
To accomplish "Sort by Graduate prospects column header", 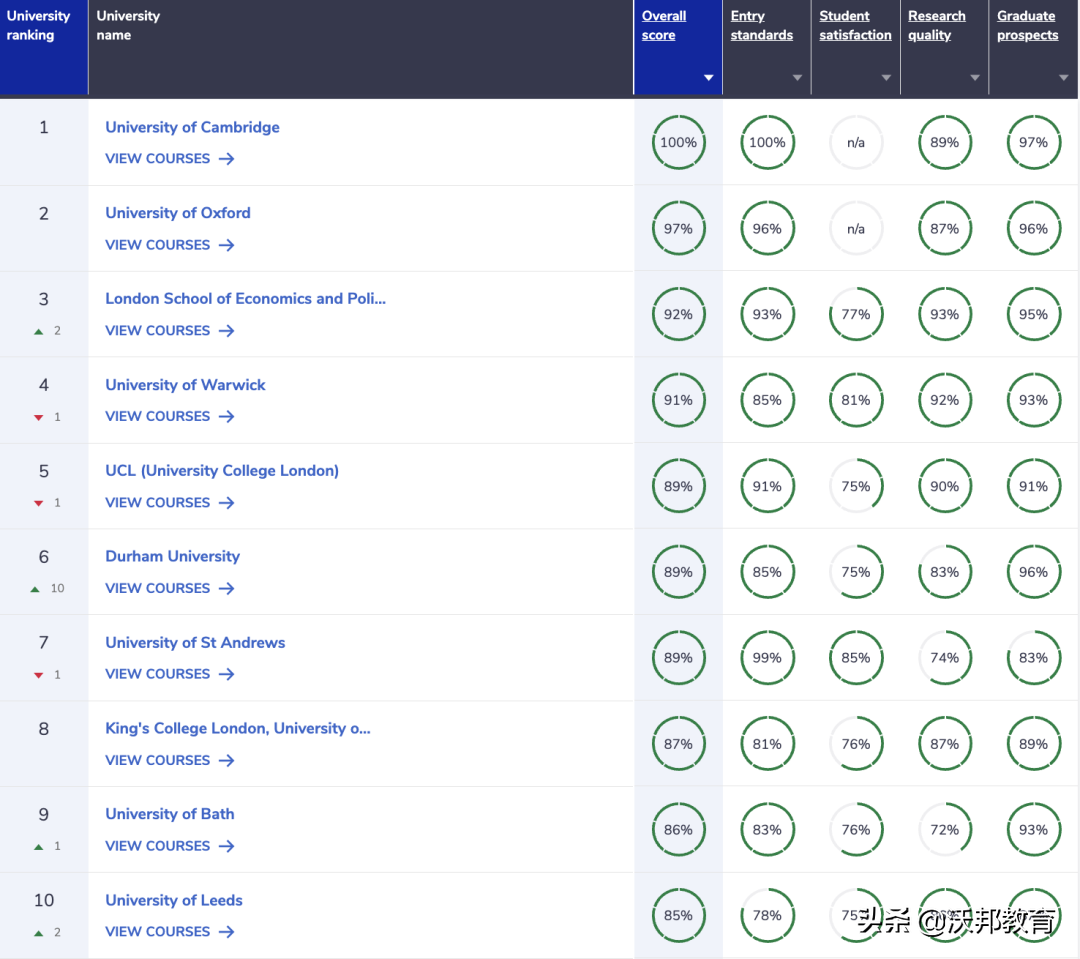I will [1027, 25].
